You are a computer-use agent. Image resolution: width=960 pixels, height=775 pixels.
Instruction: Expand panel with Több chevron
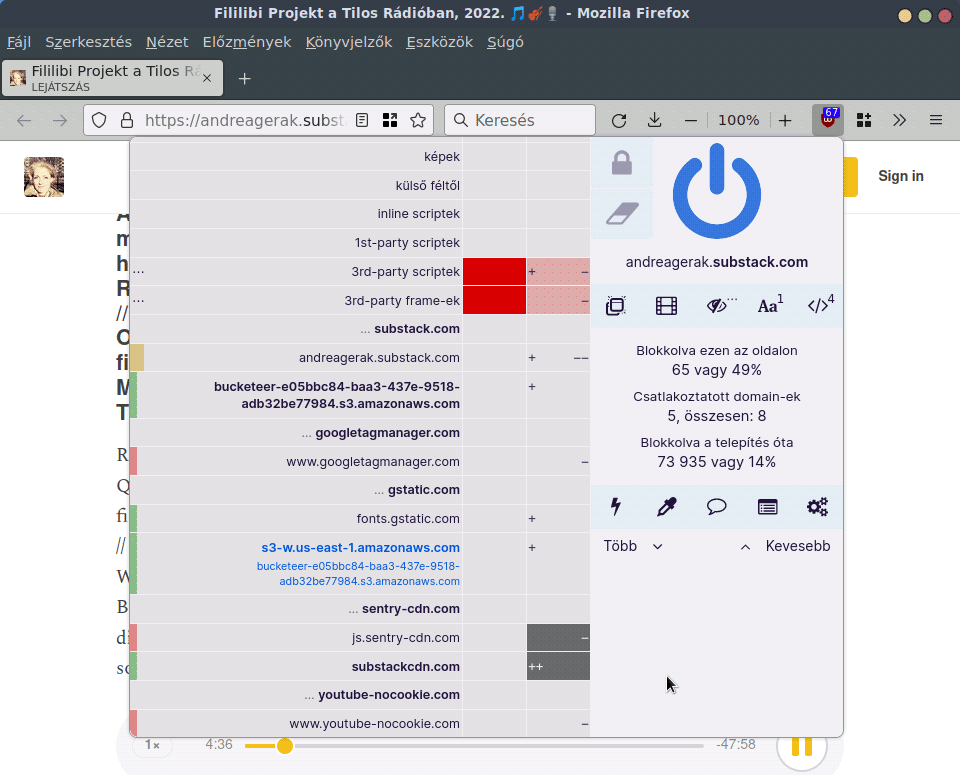(x=633, y=546)
